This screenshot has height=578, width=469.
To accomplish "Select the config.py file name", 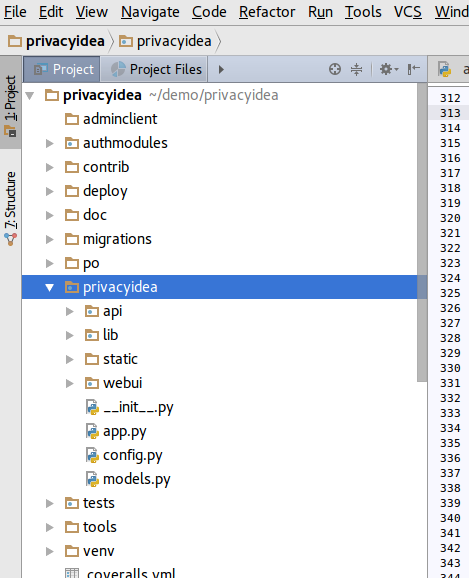I will [x=133, y=456].
